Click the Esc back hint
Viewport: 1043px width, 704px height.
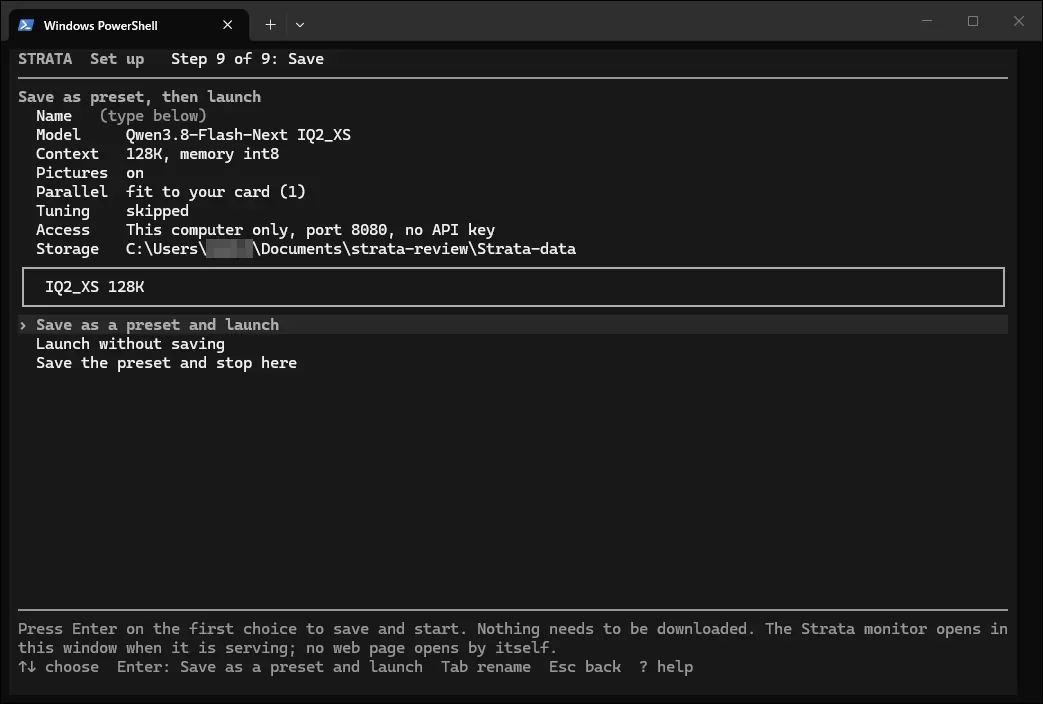[x=585, y=667]
